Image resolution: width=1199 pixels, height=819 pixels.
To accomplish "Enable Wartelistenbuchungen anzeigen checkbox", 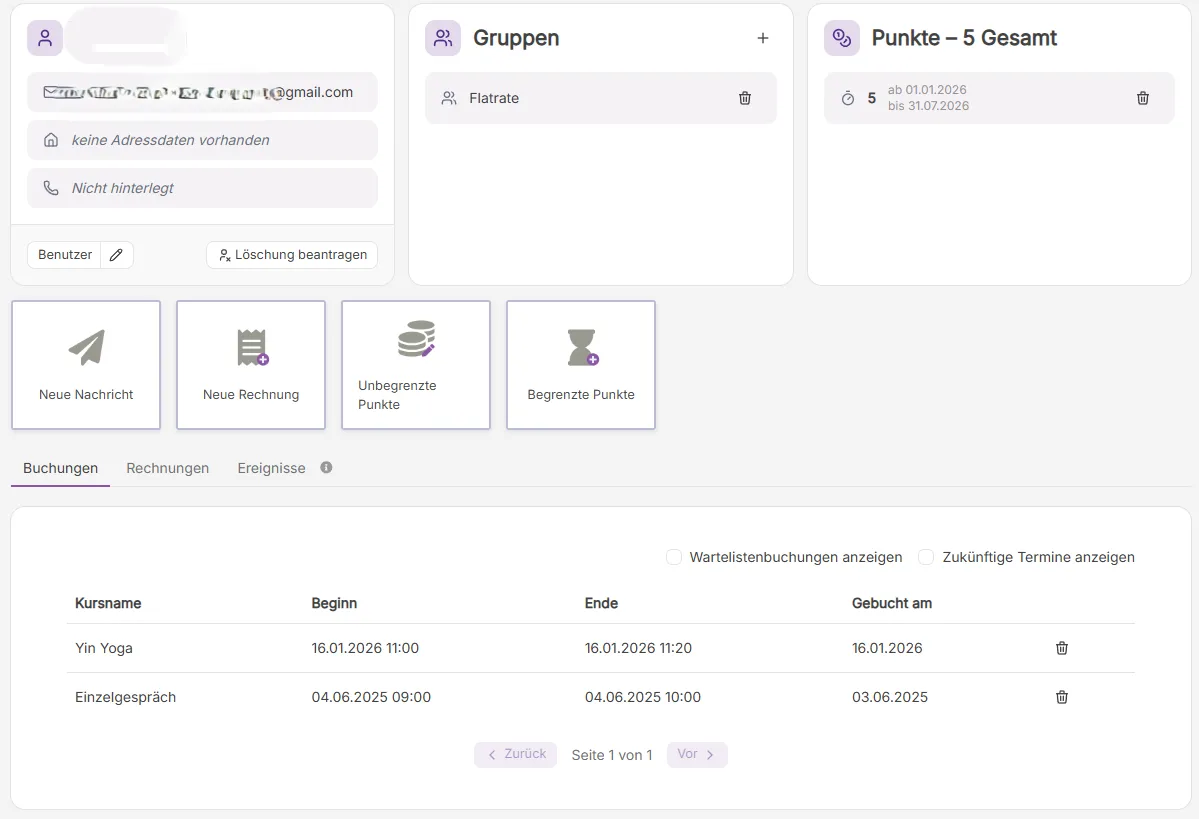I will point(674,557).
